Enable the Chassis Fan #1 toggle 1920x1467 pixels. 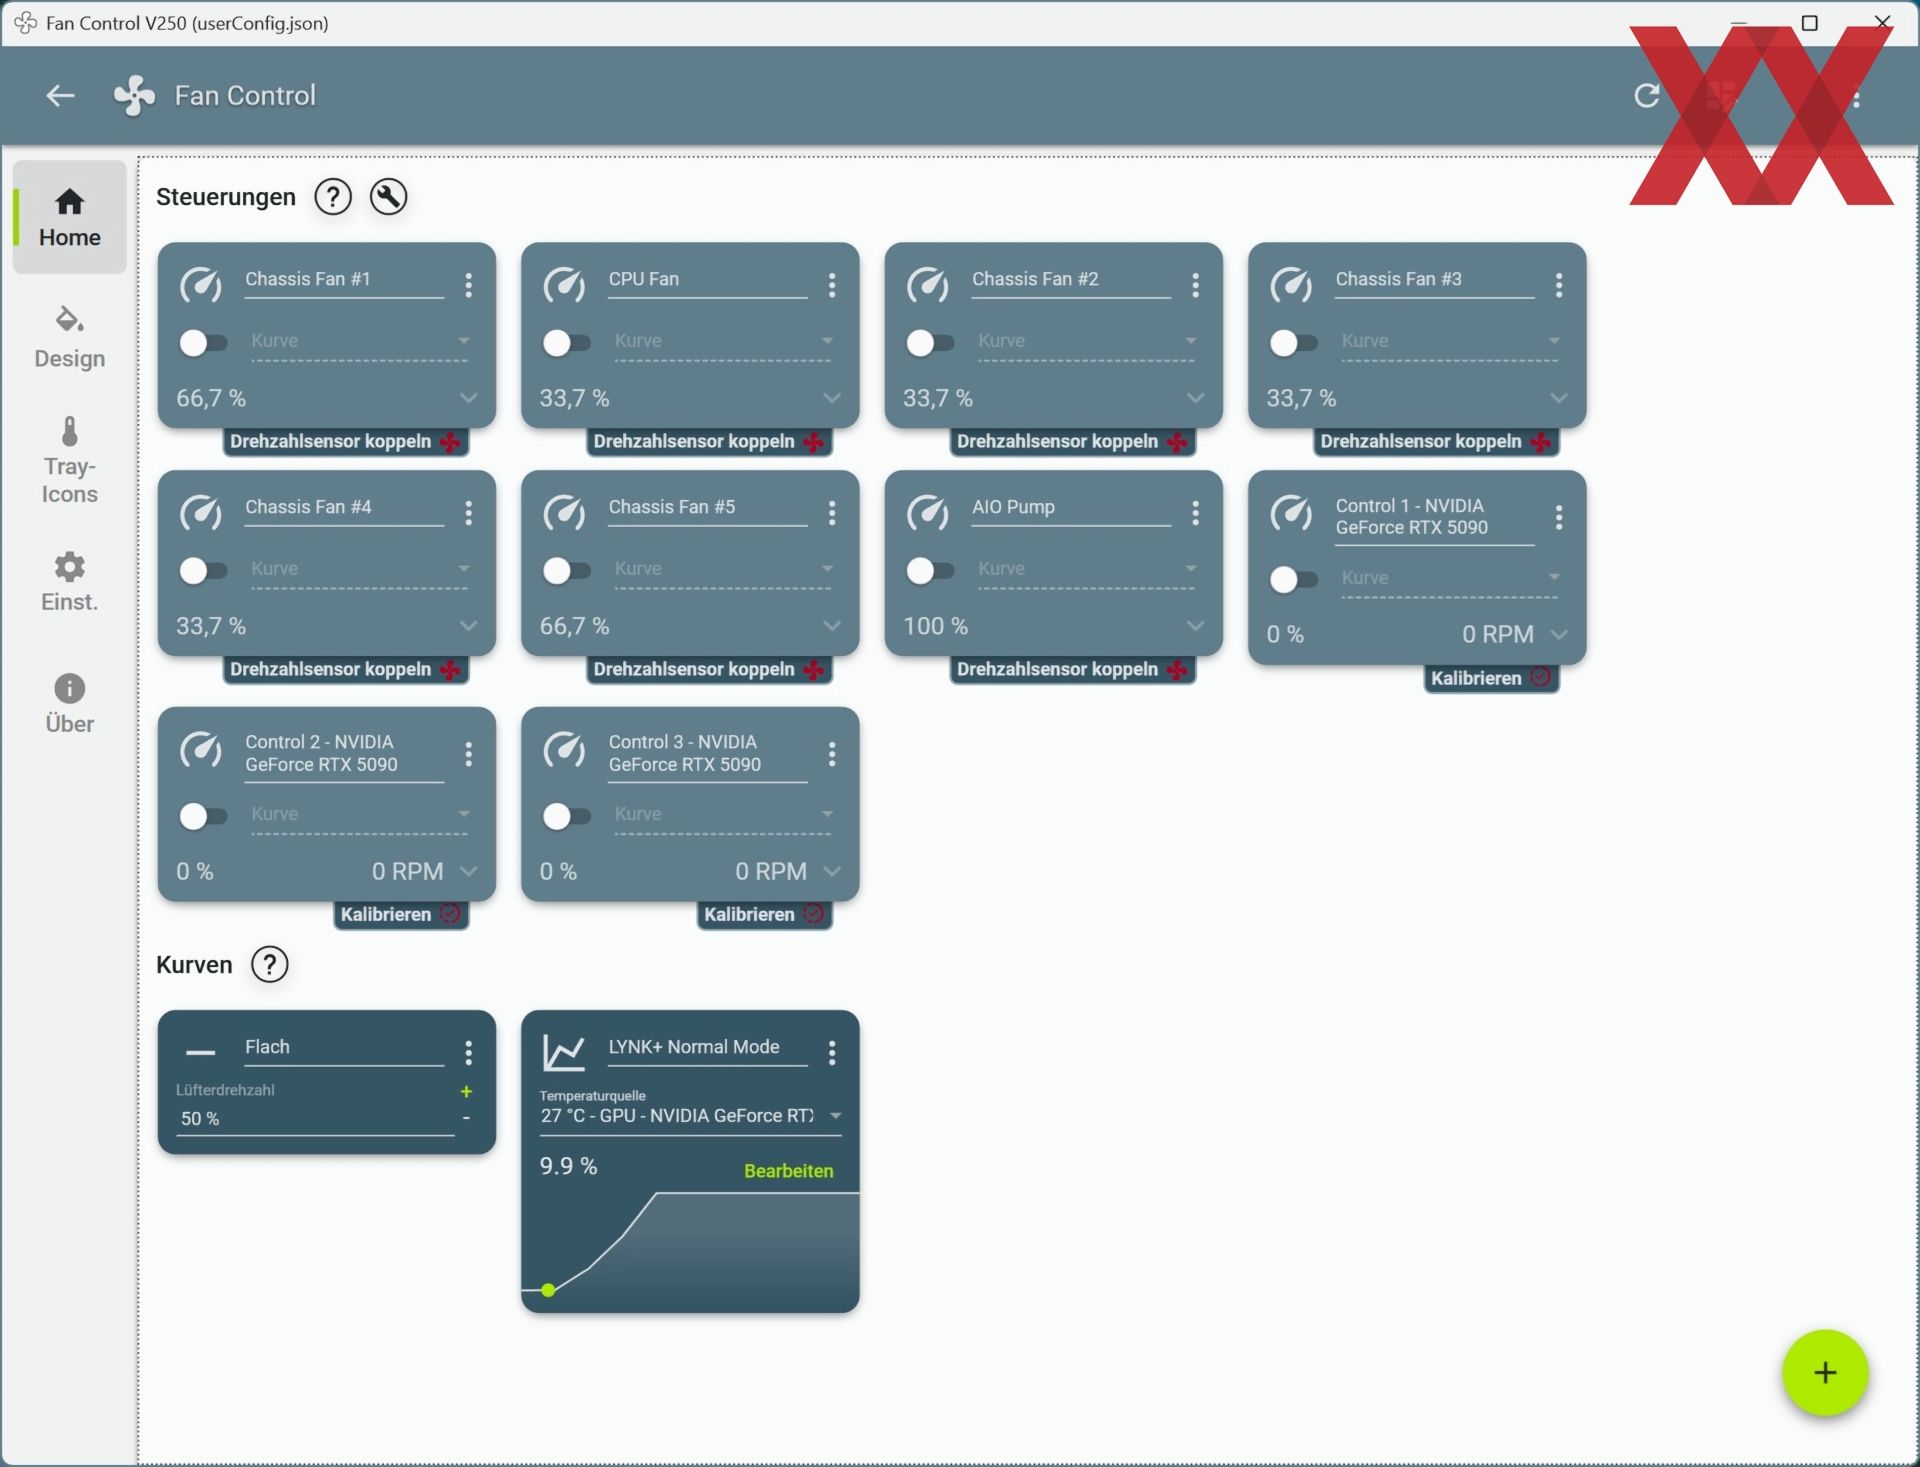click(x=203, y=343)
